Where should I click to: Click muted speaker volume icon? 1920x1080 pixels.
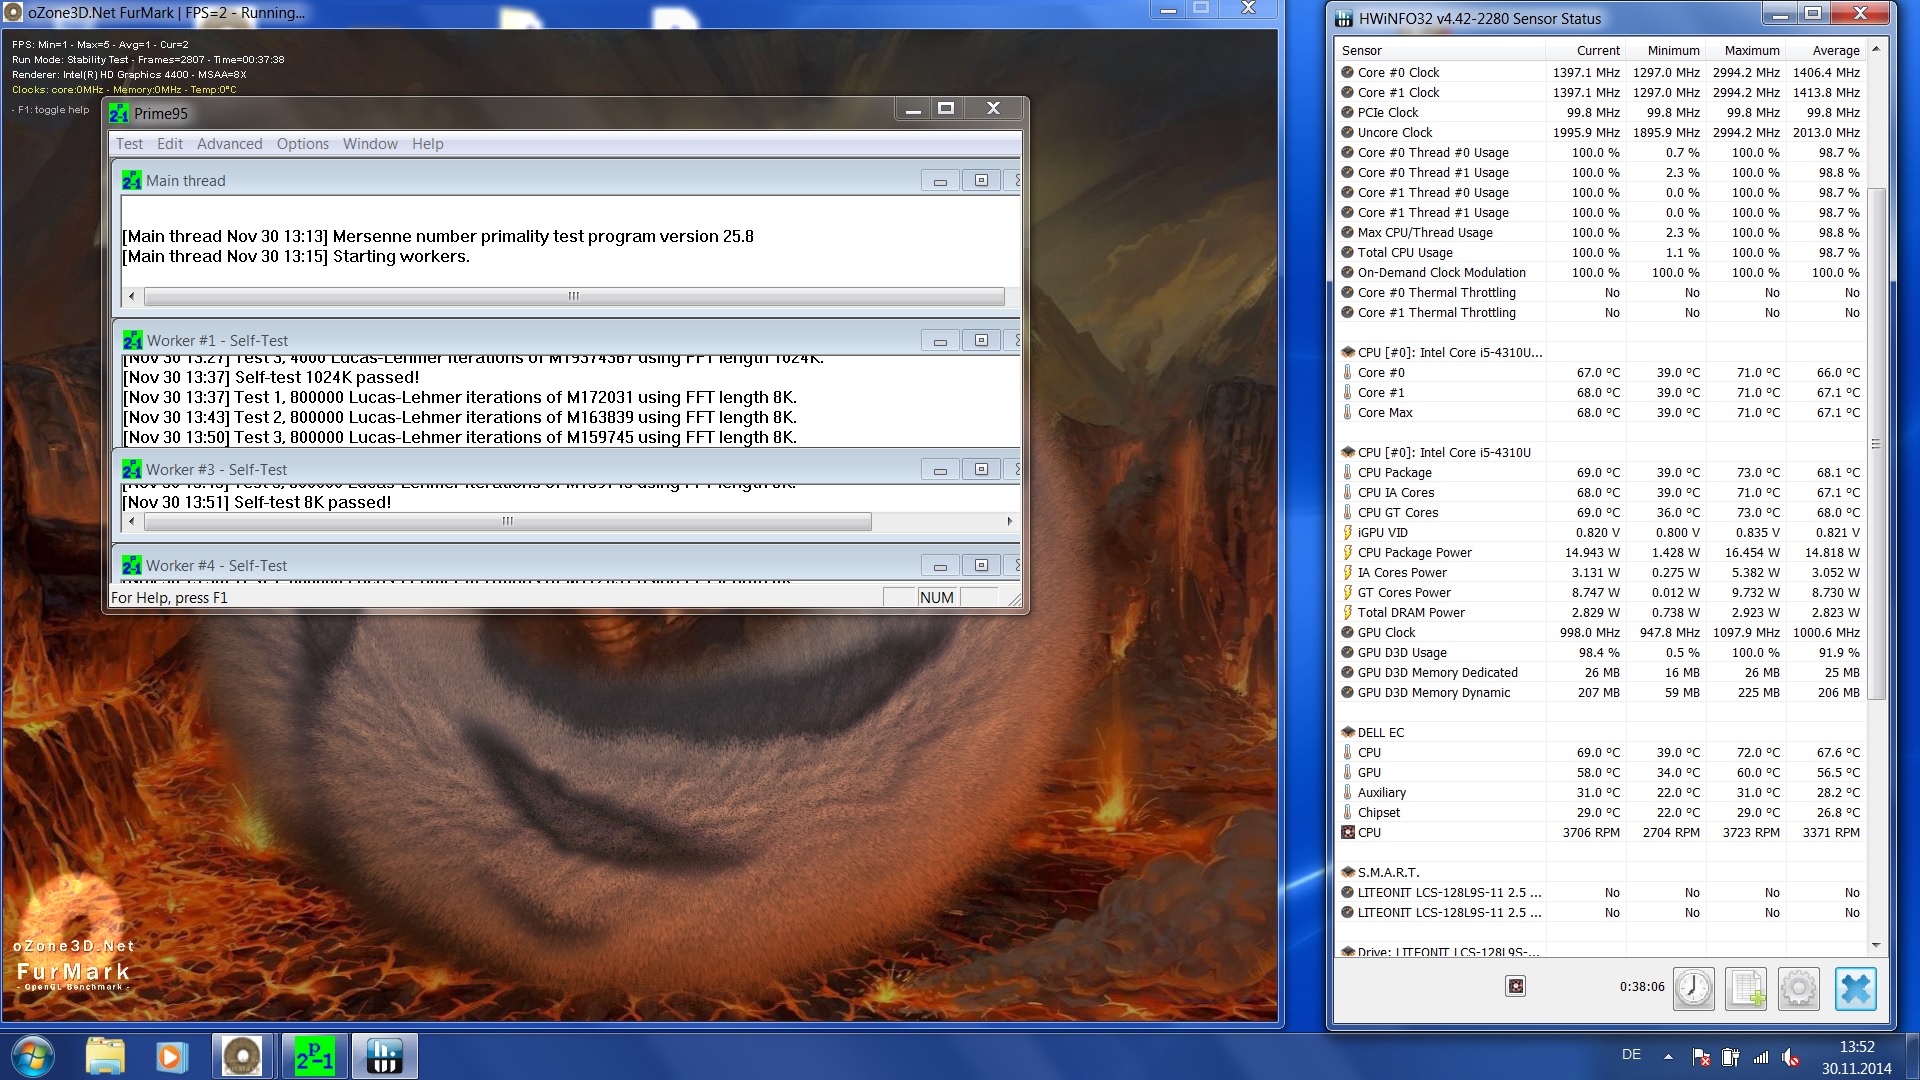(x=1790, y=1056)
